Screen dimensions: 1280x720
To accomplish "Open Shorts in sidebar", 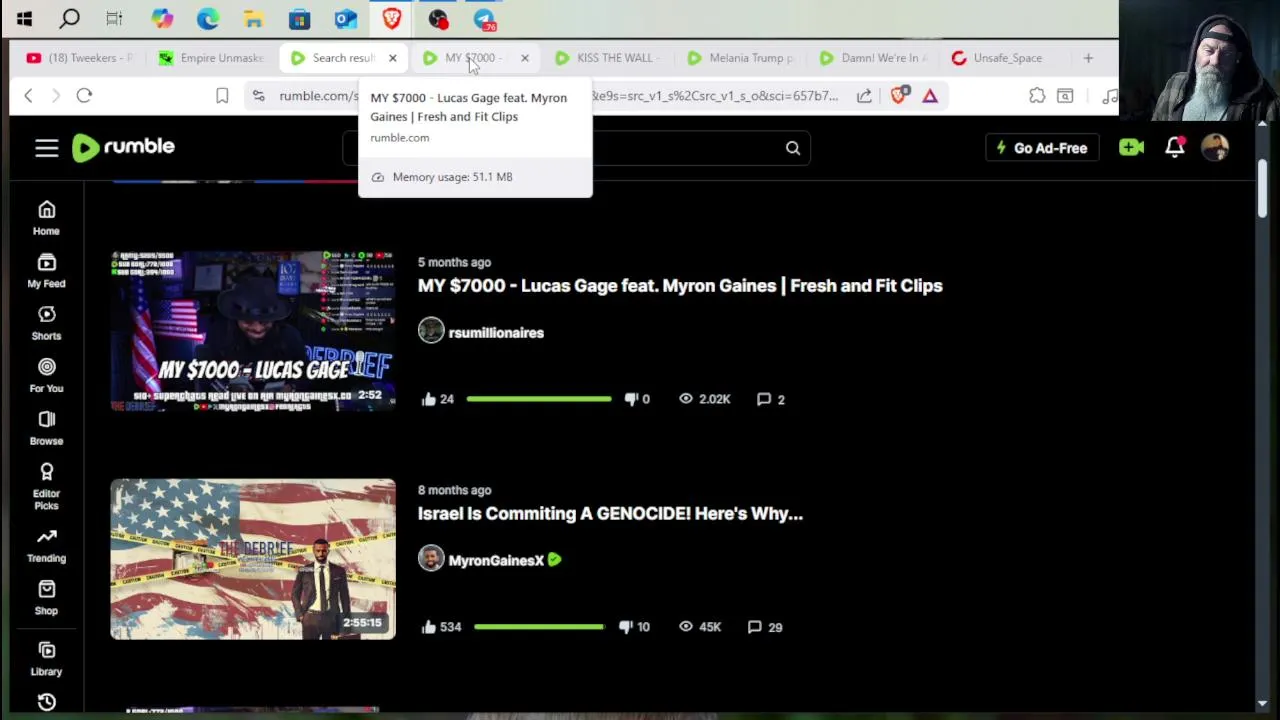I will click(46, 324).
